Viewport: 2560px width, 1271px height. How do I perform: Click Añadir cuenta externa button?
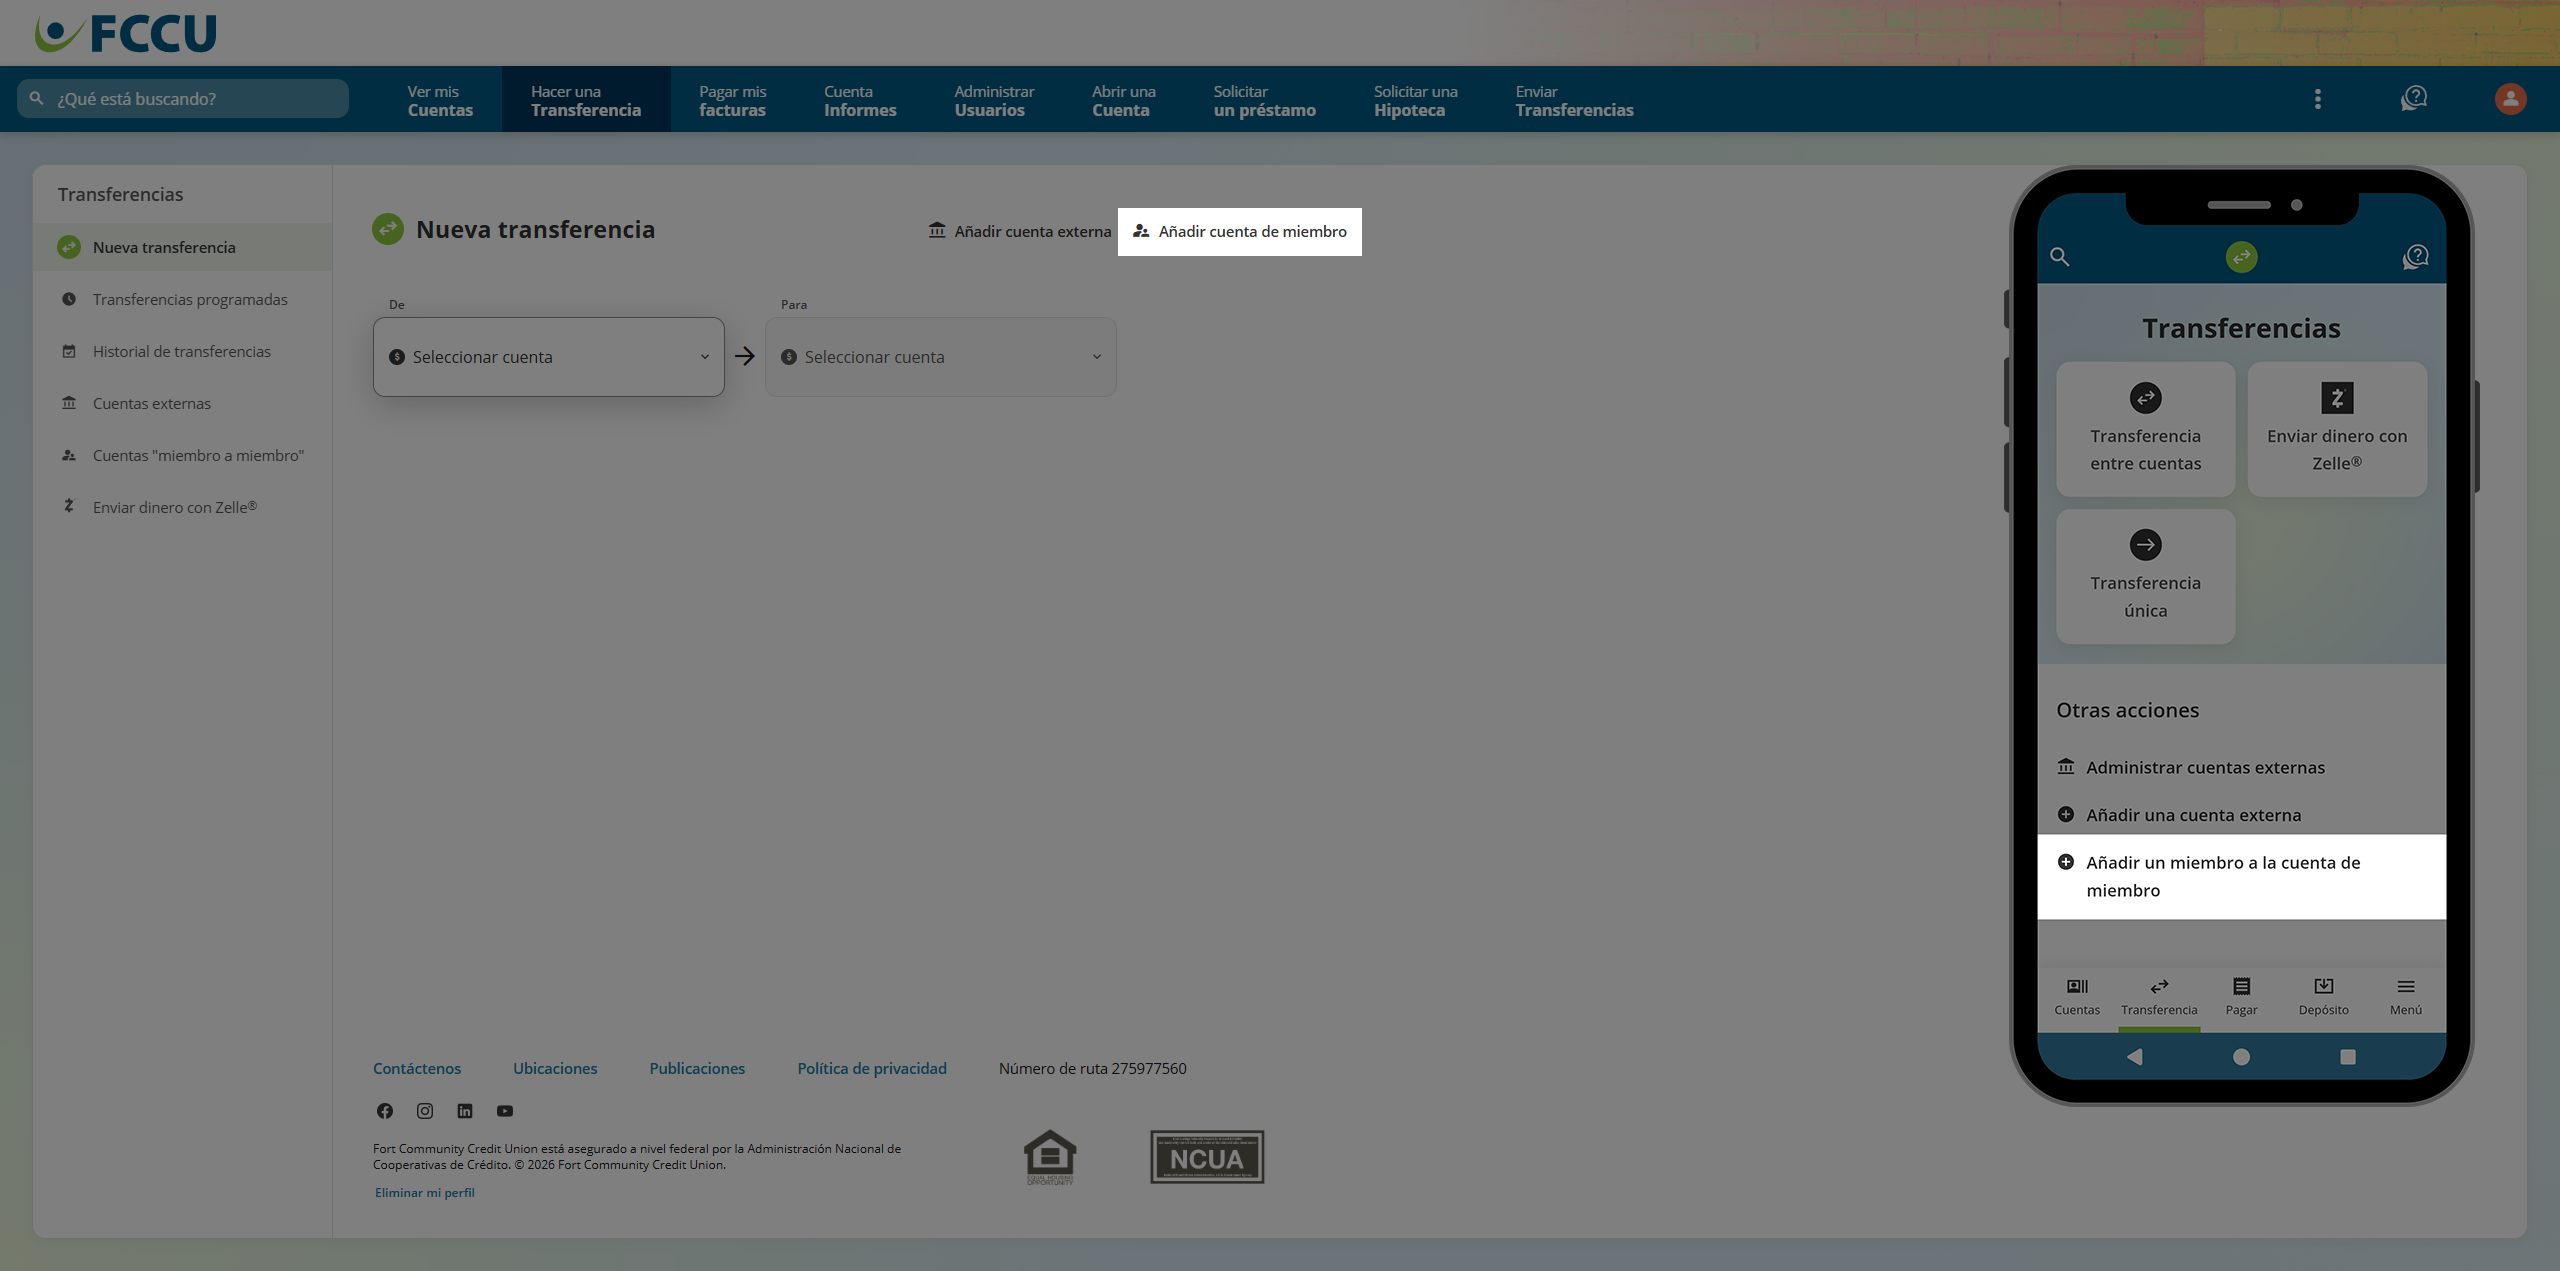pos(1020,231)
